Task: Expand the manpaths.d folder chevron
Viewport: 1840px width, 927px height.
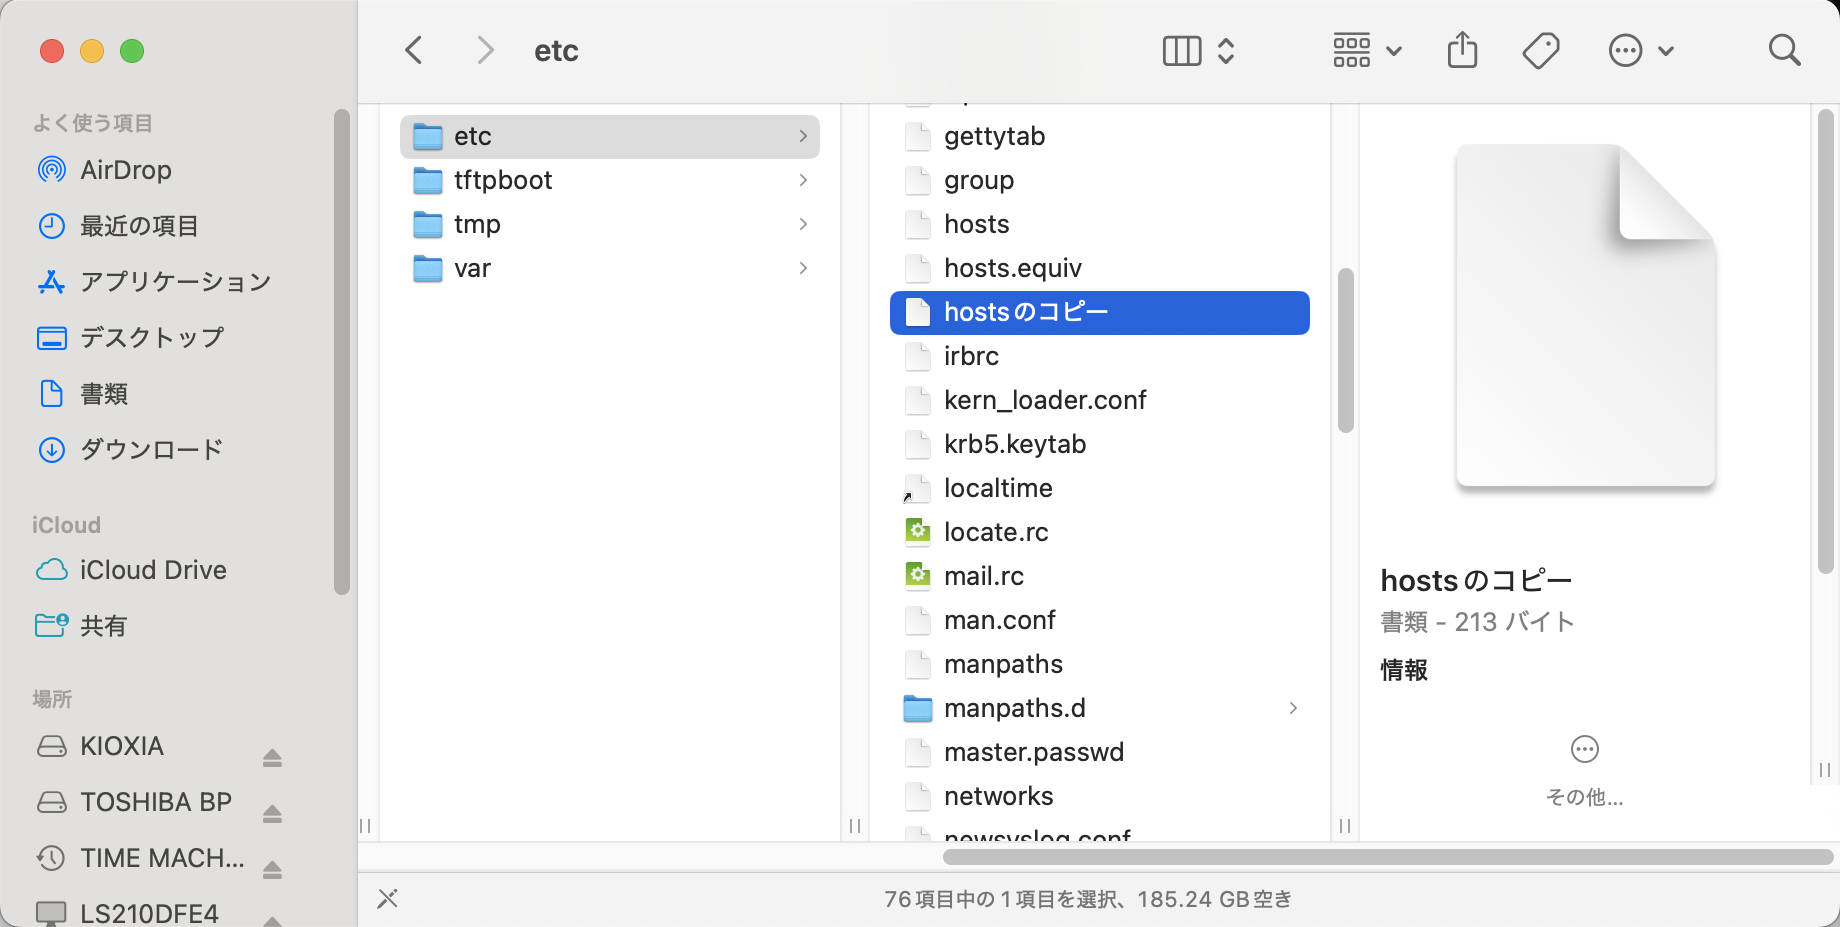Action: pyautogui.click(x=1294, y=708)
